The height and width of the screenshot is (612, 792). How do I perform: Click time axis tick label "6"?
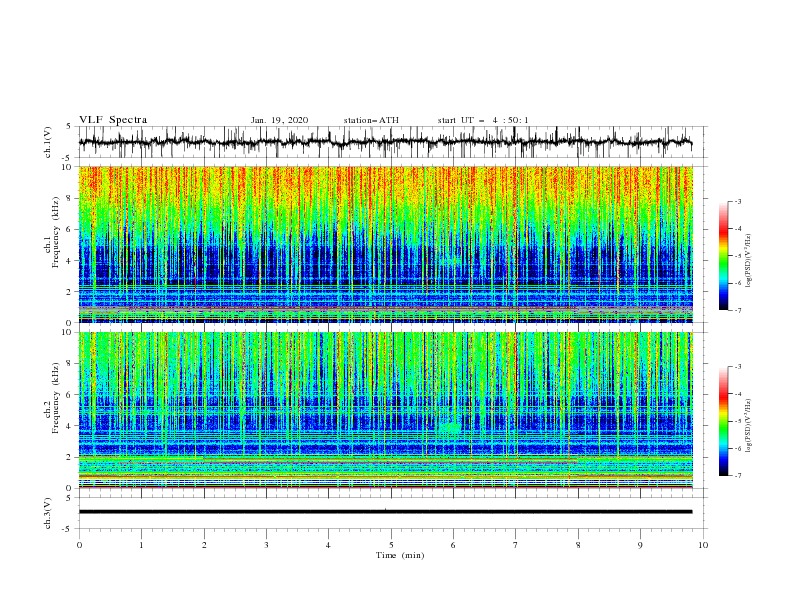tap(453, 545)
